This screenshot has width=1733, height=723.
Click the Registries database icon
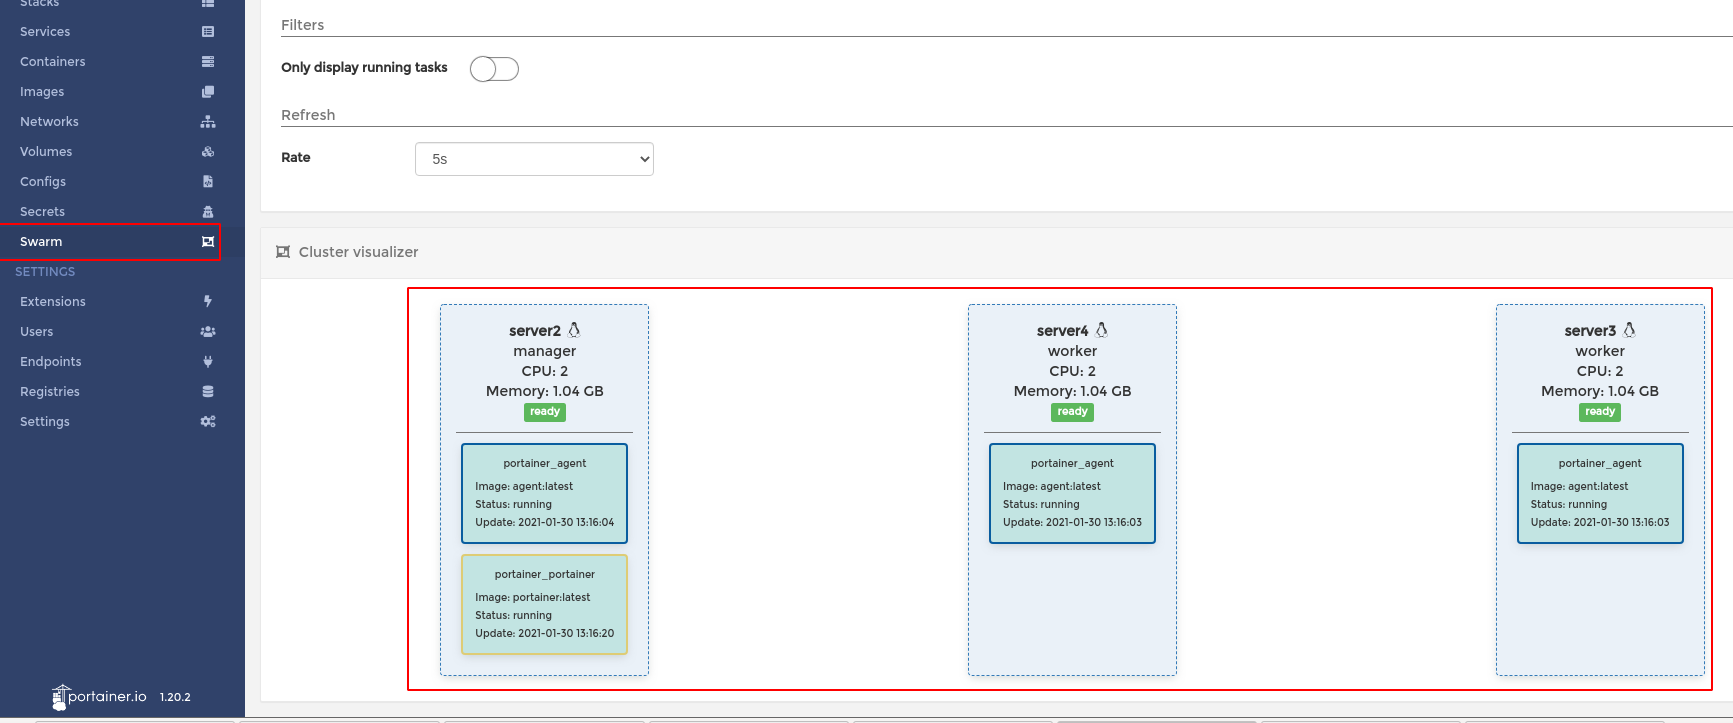pyautogui.click(x=208, y=391)
